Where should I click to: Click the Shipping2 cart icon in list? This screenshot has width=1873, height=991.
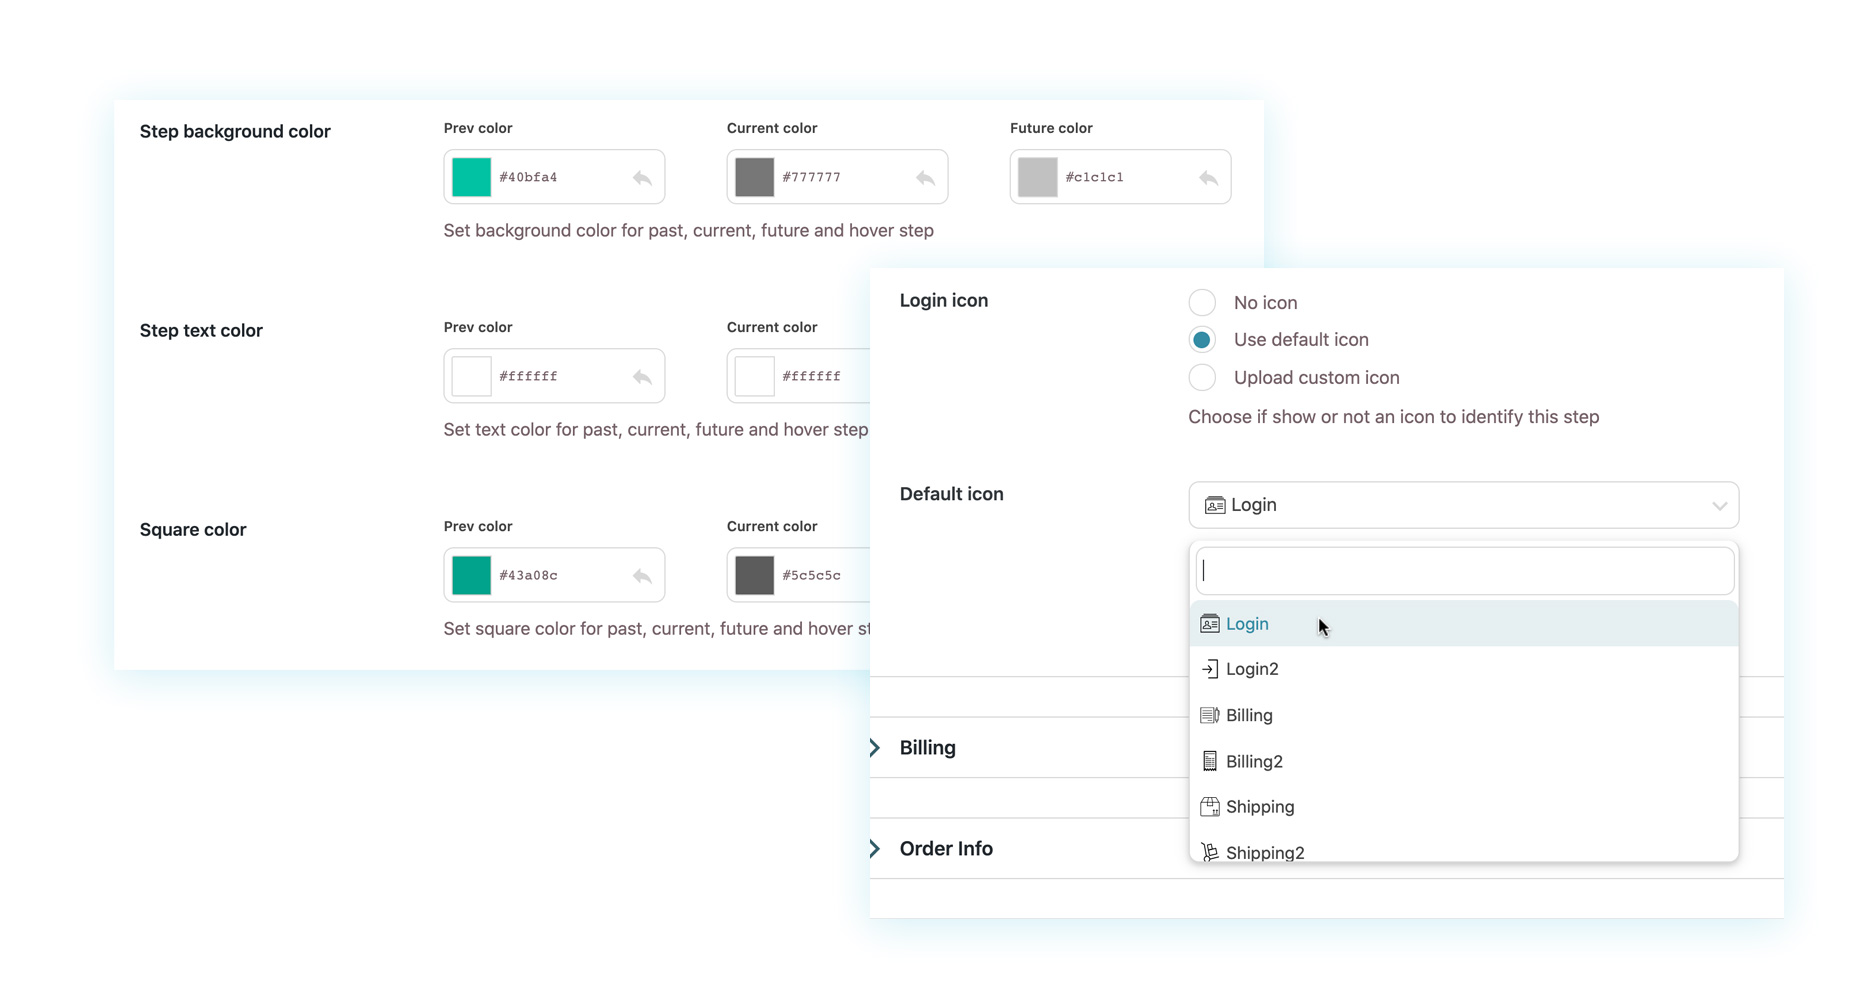pyautogui.click(x=1209, y=852)
